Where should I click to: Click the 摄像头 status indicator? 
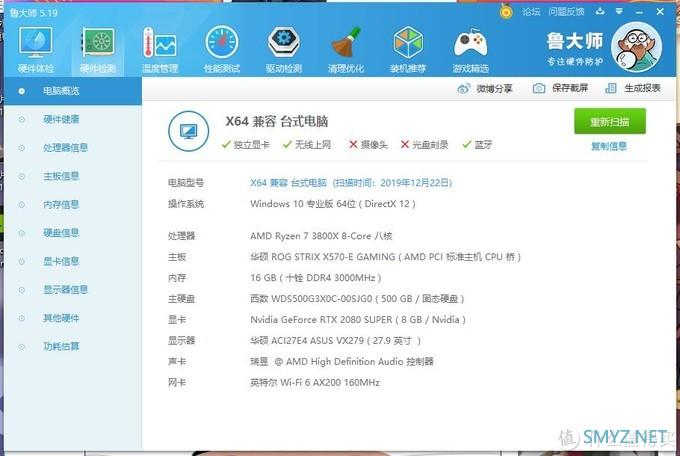368,144
